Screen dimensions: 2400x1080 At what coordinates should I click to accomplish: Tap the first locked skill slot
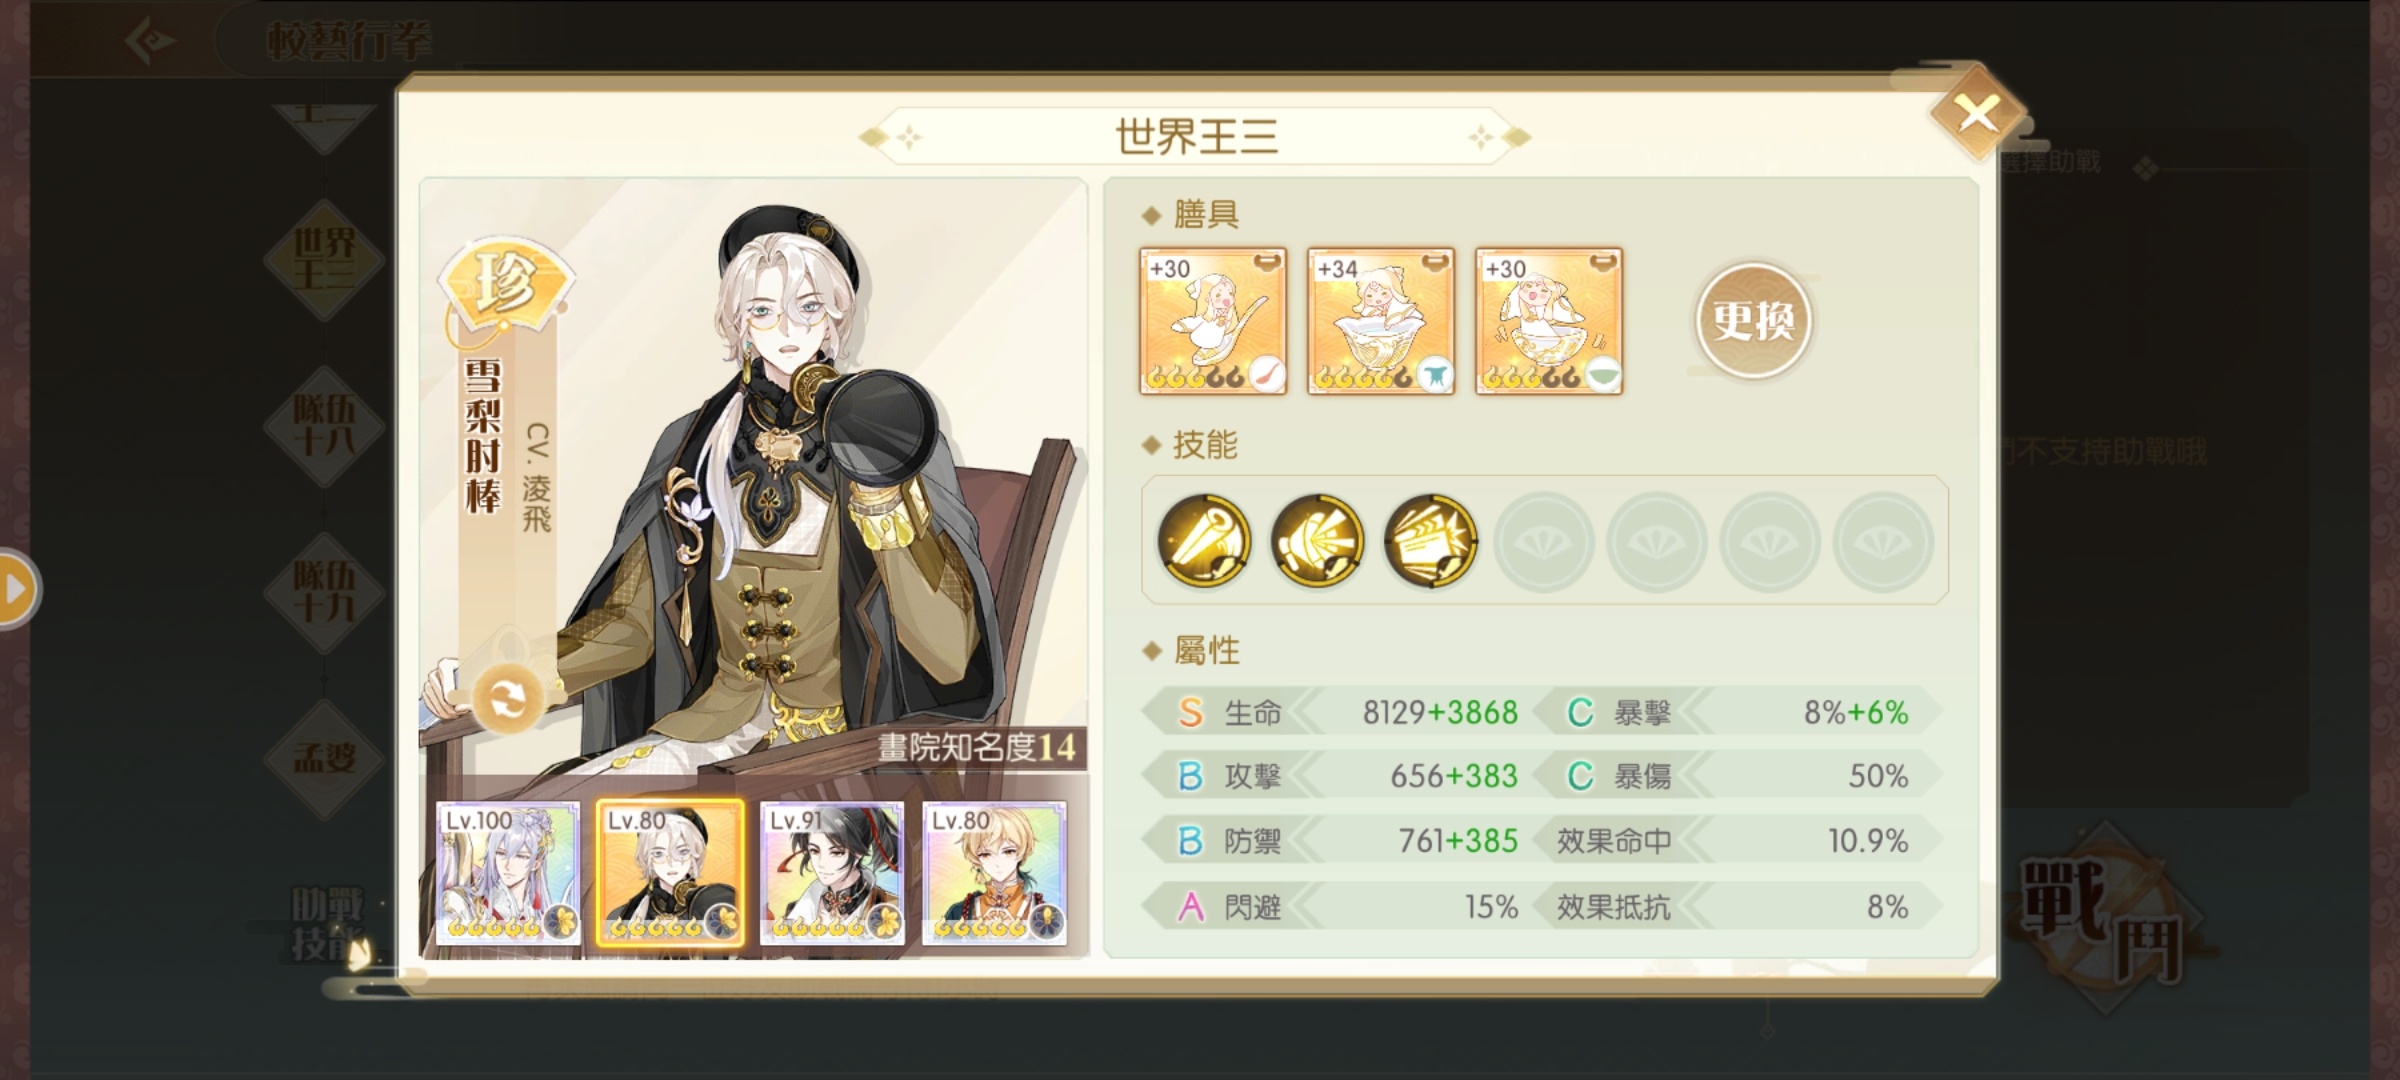1543,541
